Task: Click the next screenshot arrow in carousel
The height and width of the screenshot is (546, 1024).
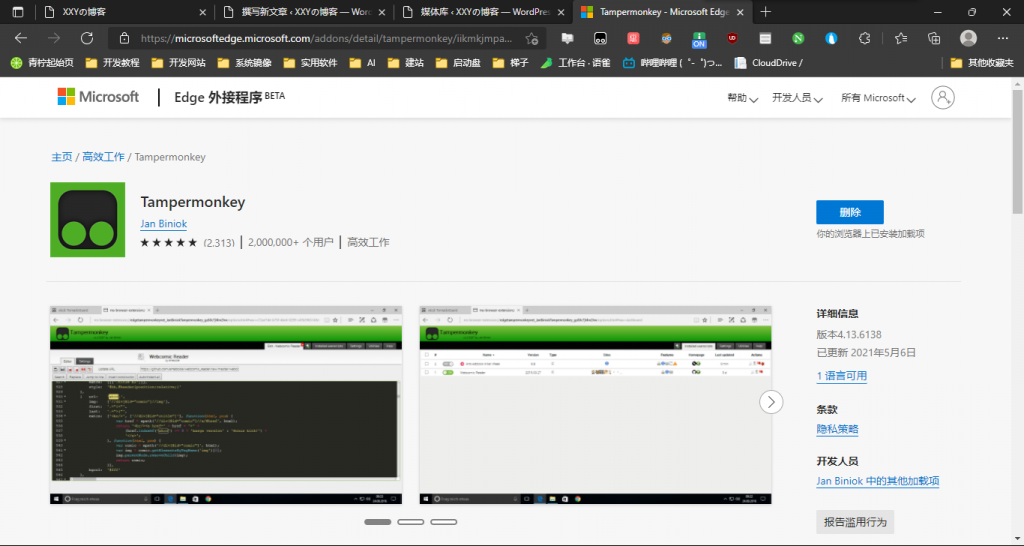Action: [771, 401]
